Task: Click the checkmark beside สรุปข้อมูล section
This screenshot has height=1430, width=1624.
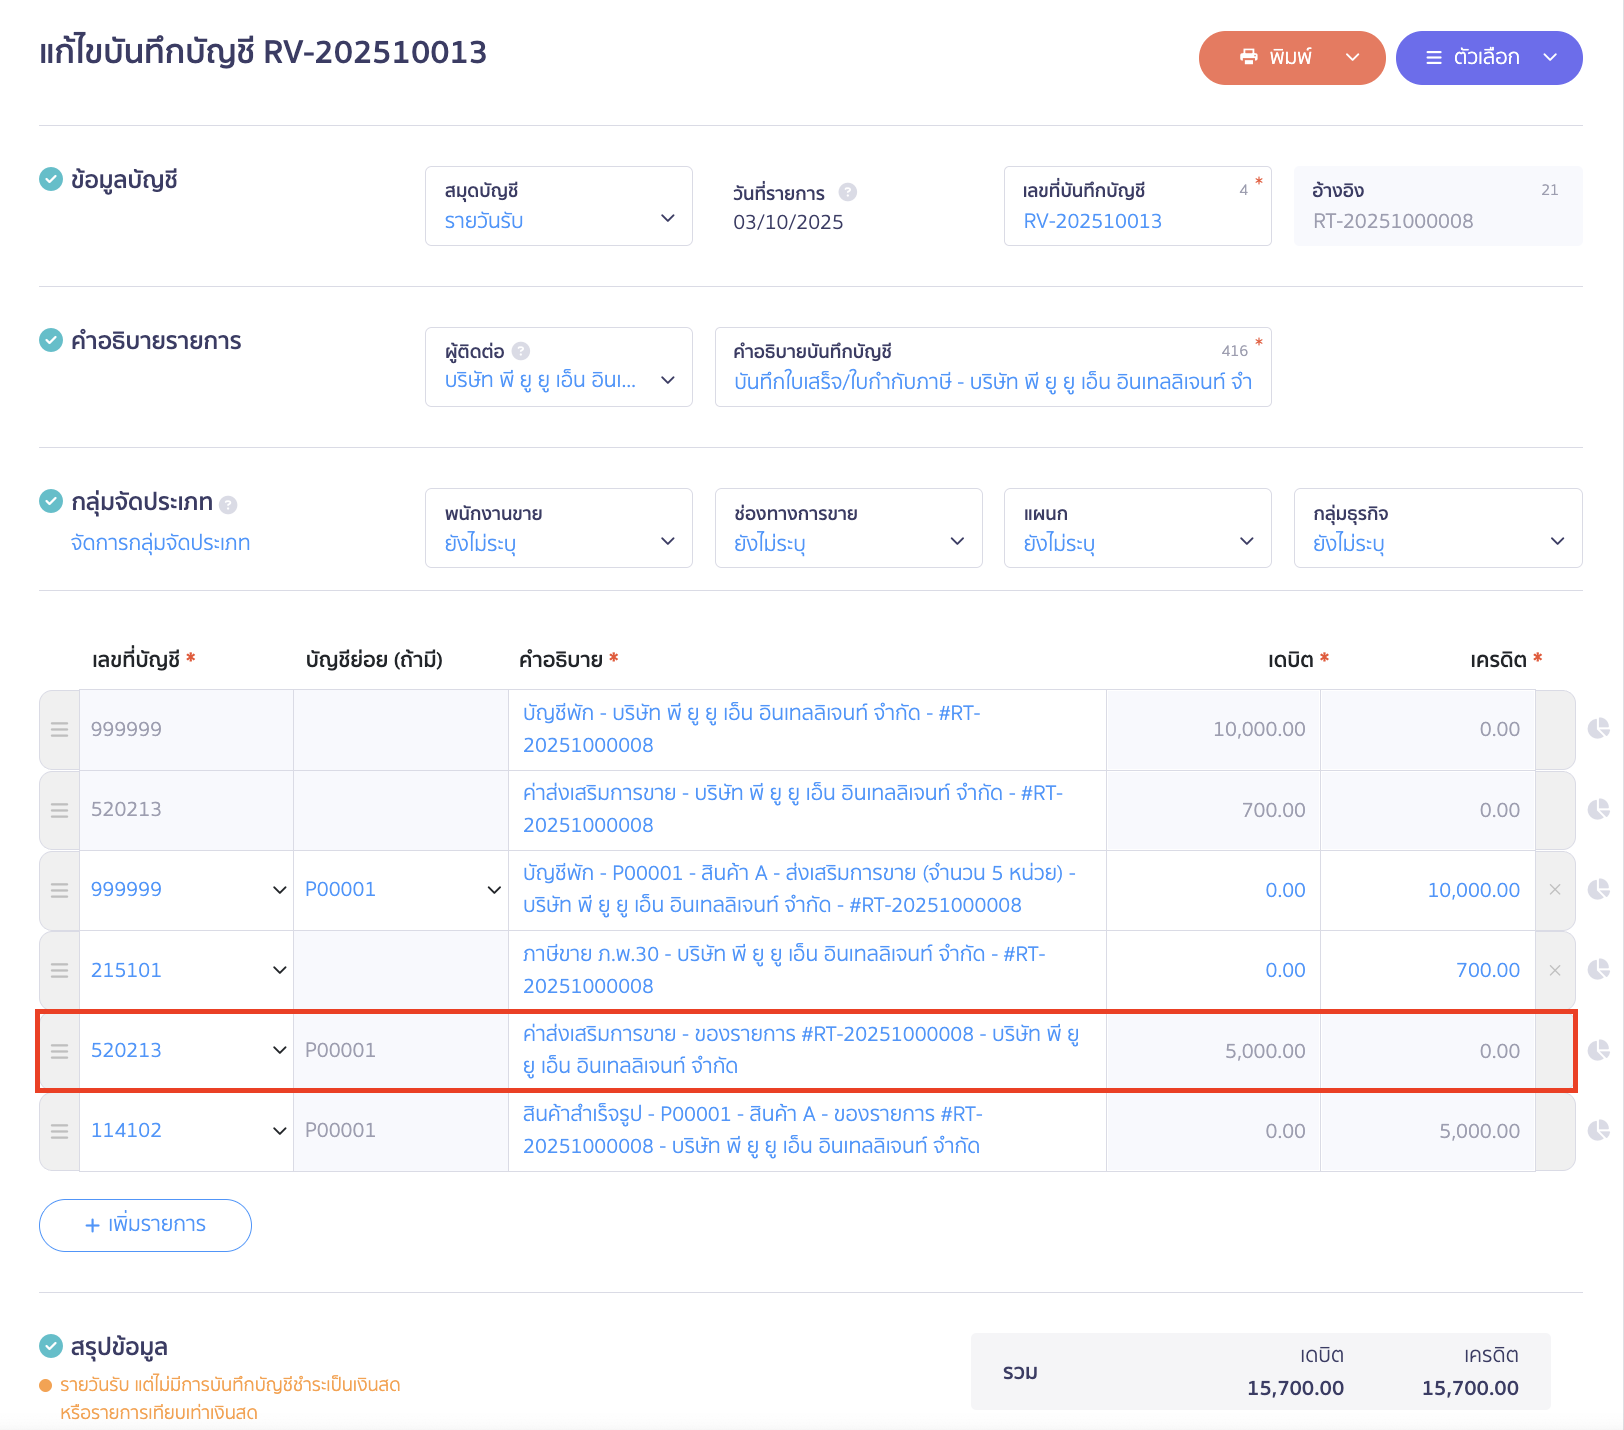Action: pos(51,1346)
